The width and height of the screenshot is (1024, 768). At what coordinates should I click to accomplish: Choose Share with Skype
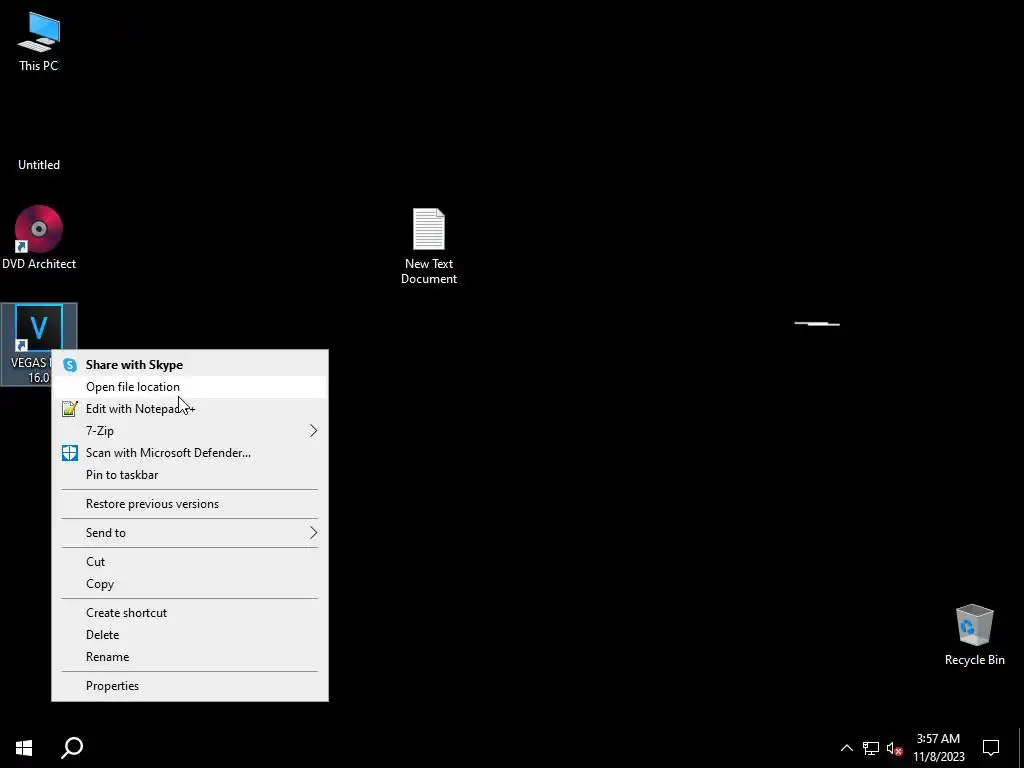pos(190,365)
